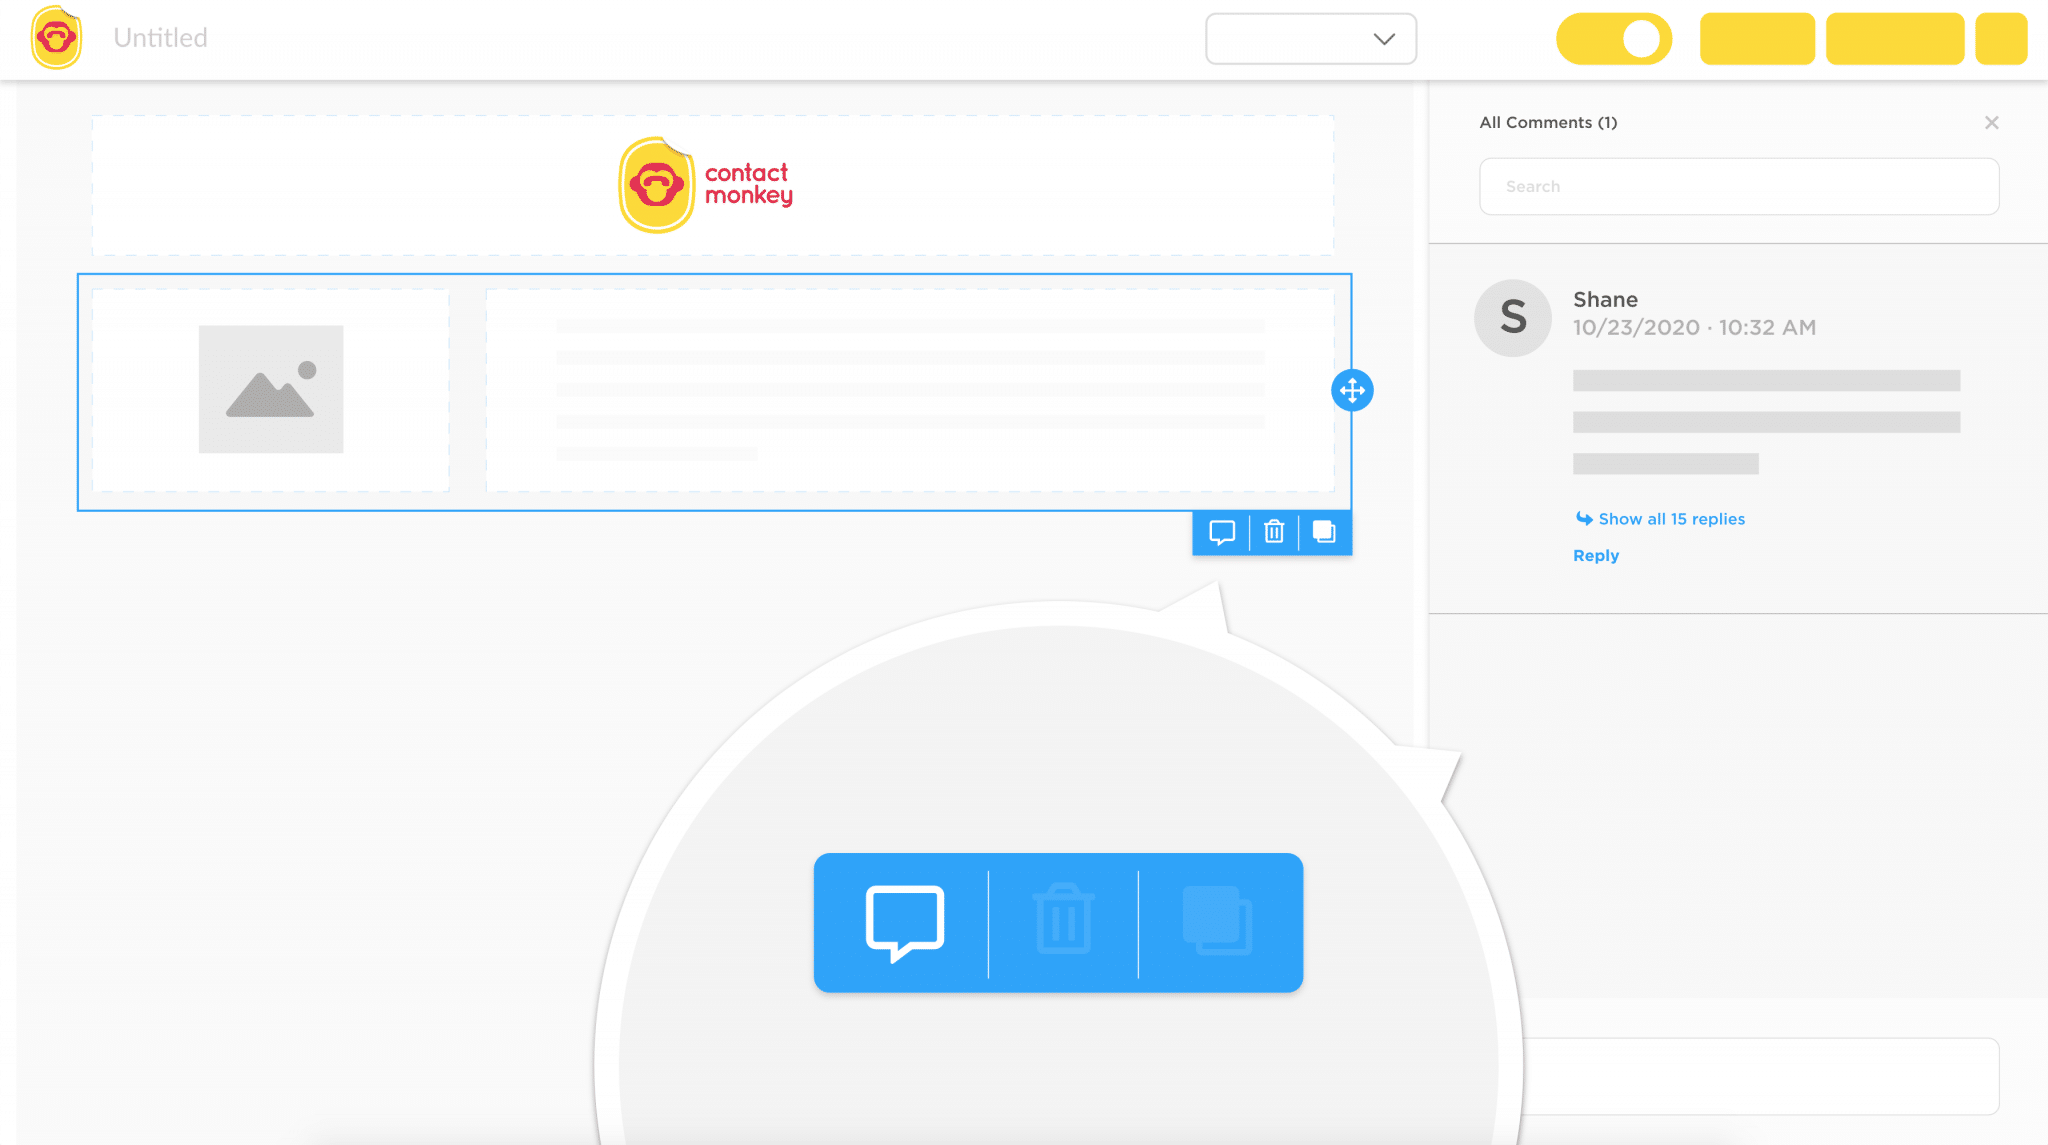
Task: Click the comment icon on content block
Action: [x=1221, y=532]
